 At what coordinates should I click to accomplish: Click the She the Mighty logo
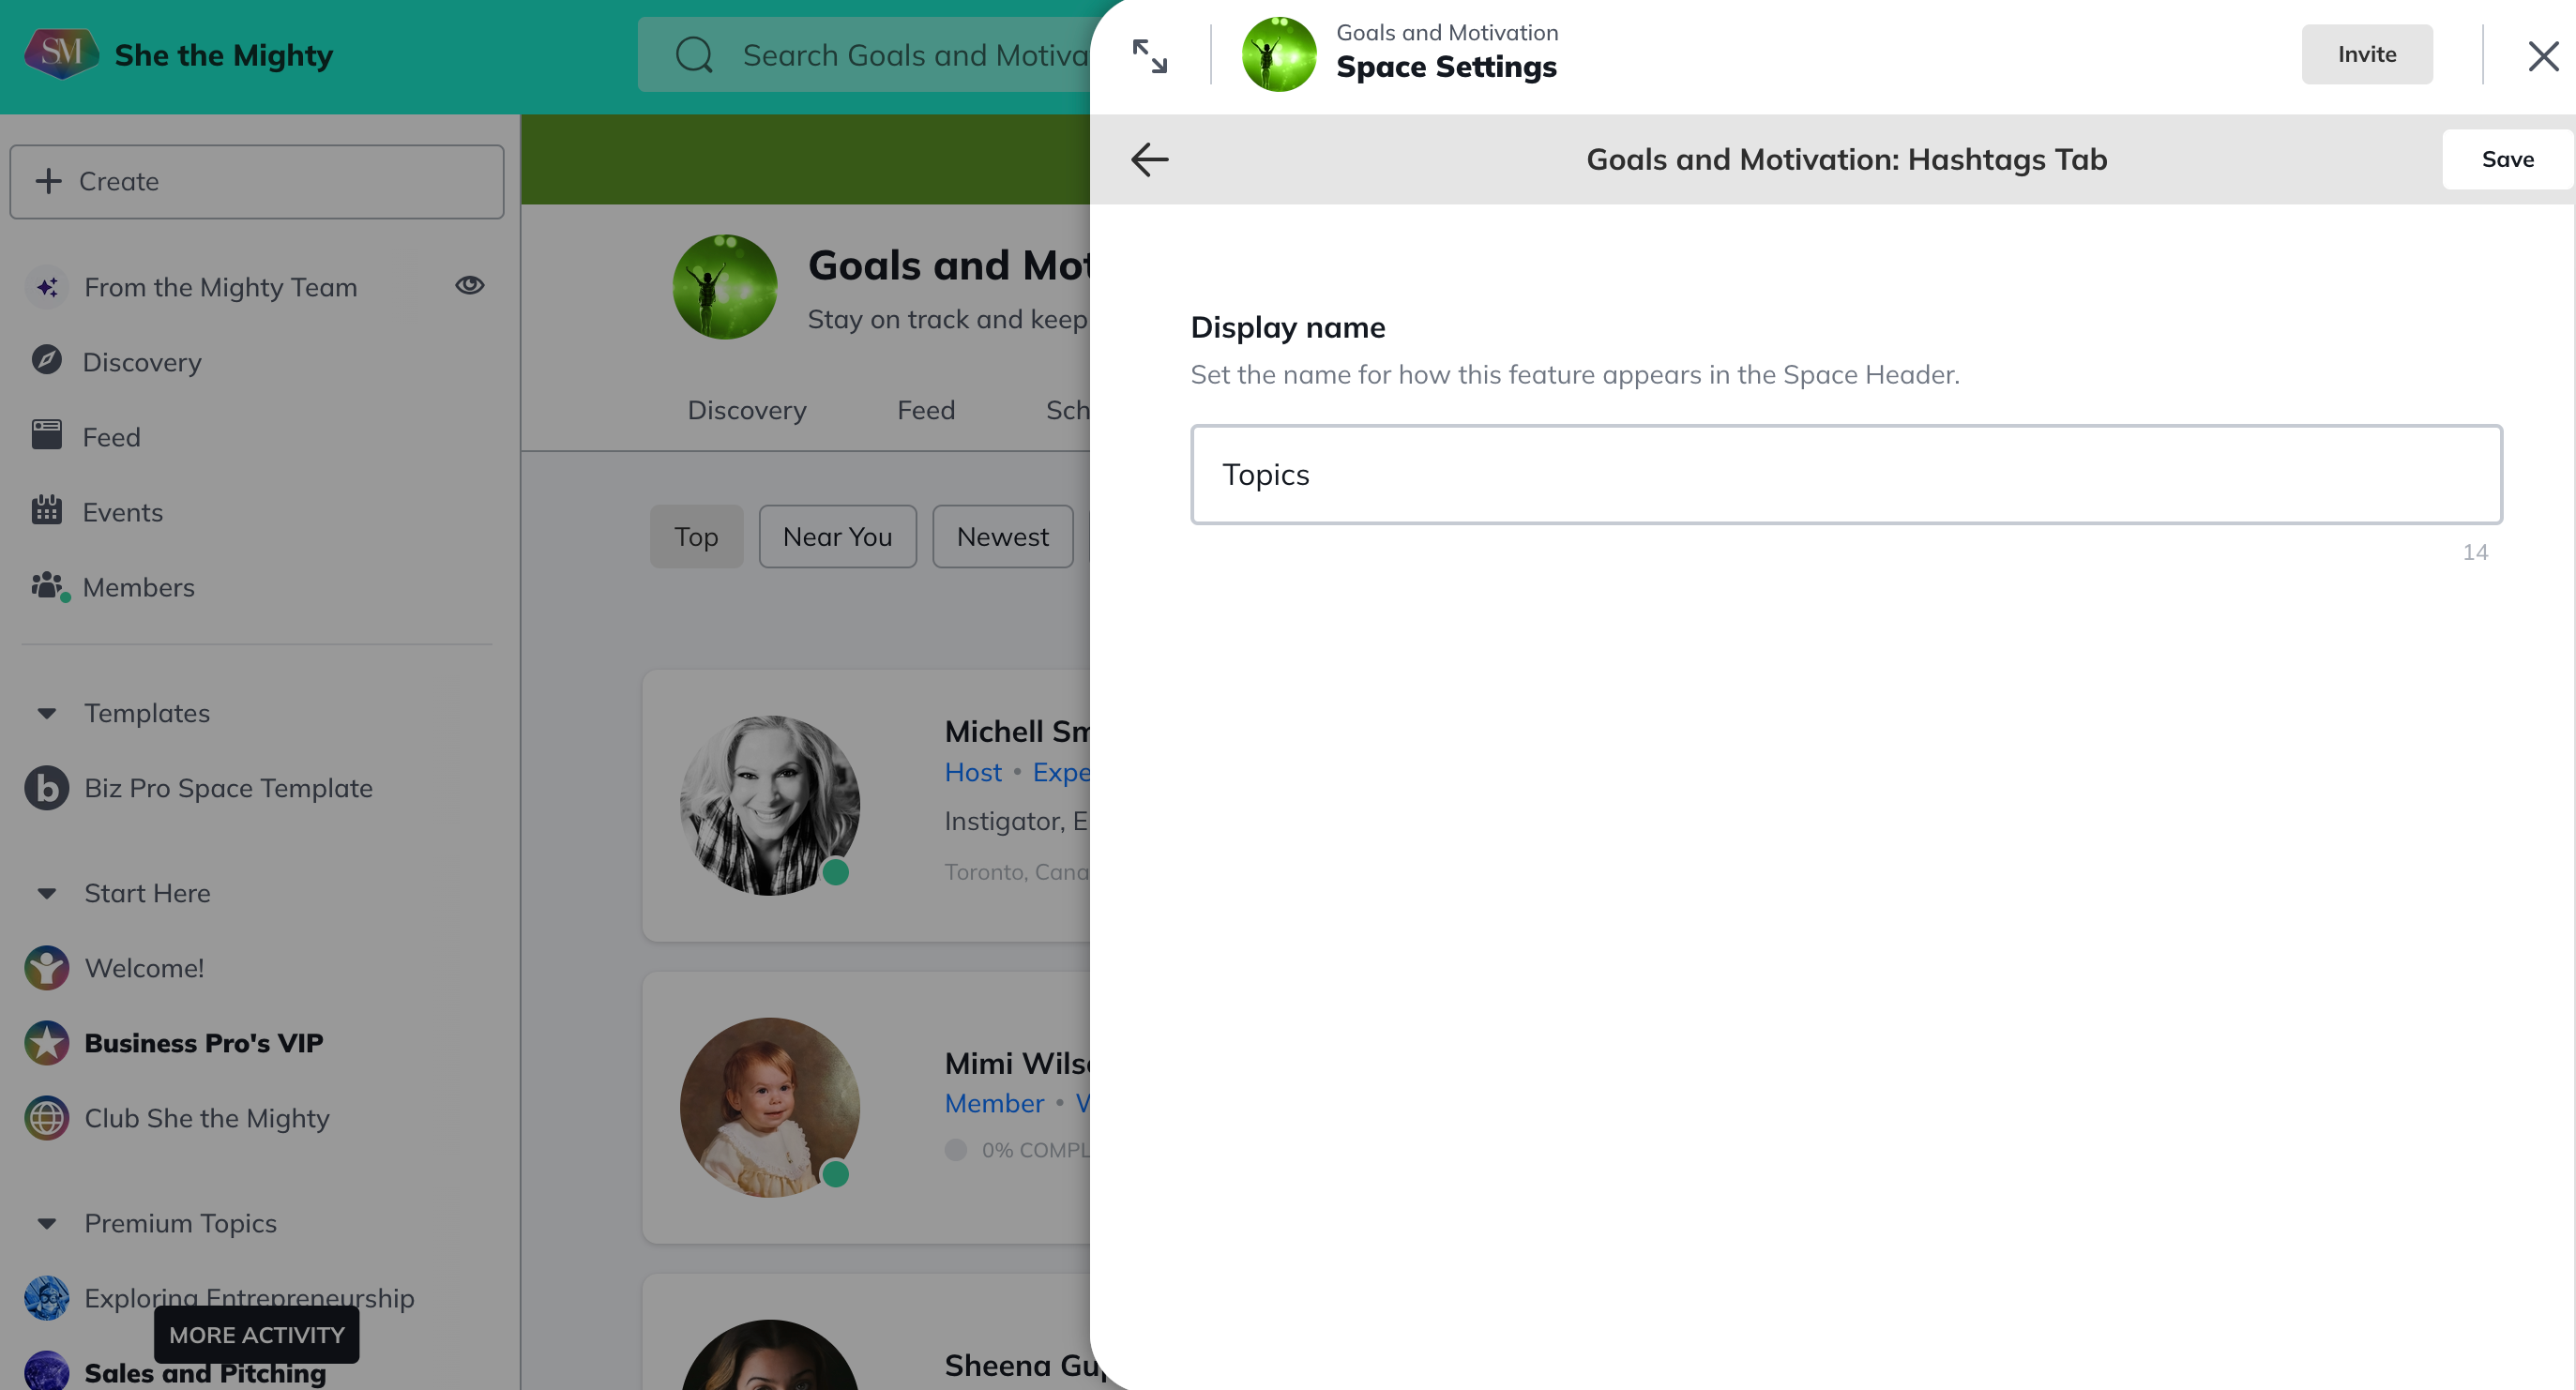[x=61, y=54]
